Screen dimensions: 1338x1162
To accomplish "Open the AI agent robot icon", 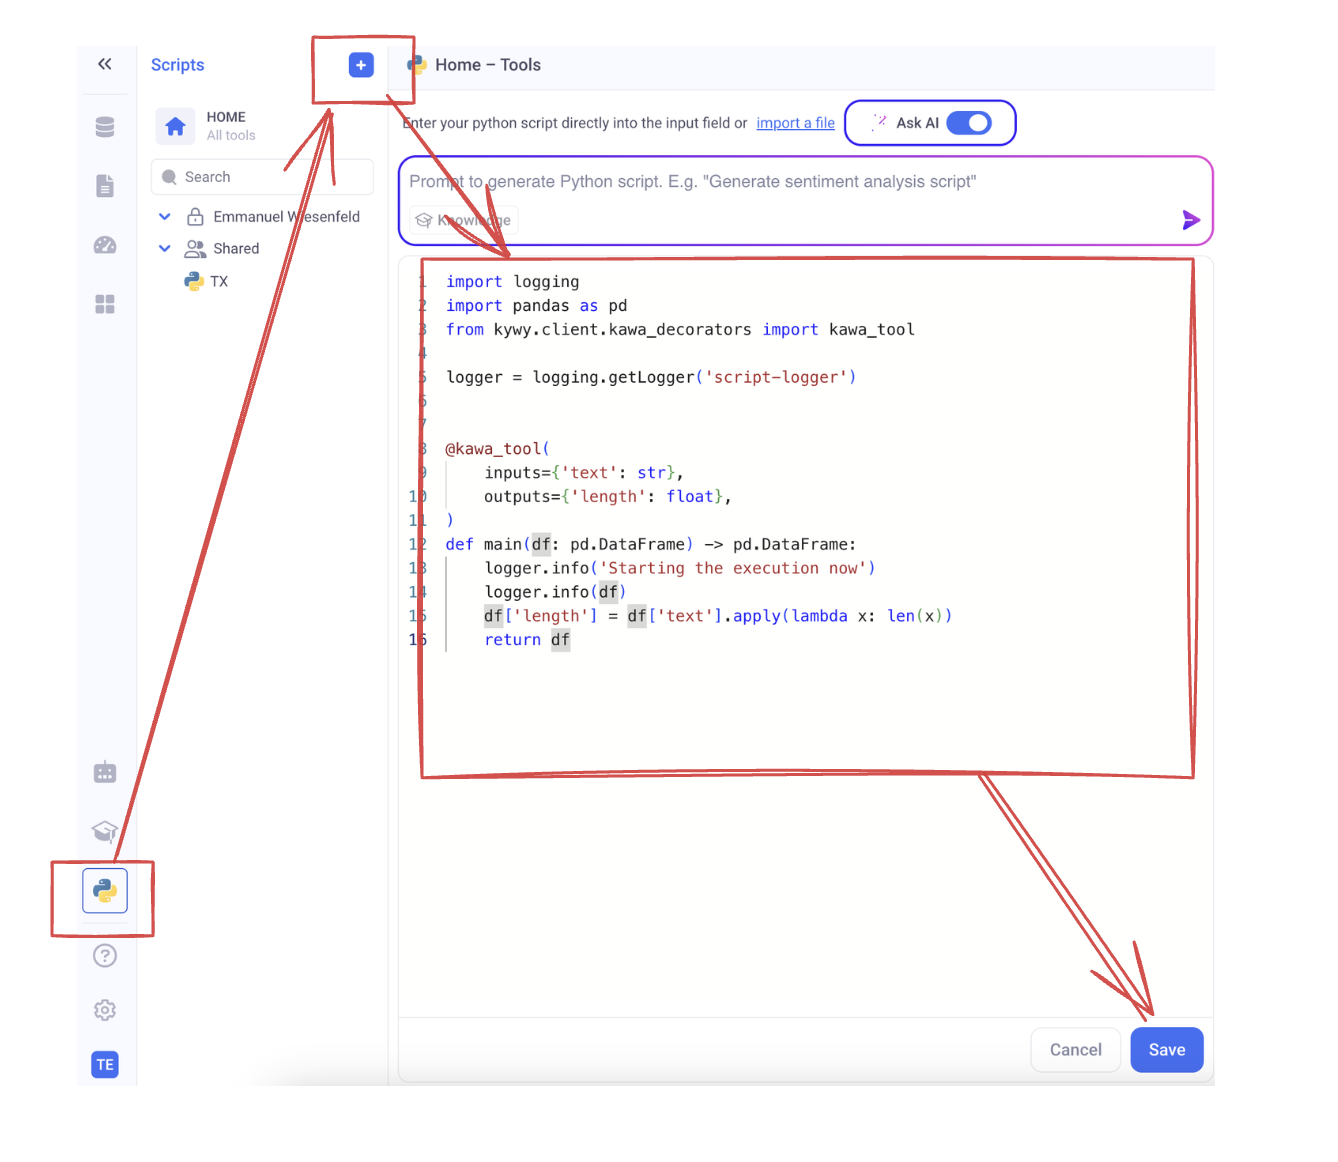I will pyautogui.click(x=105, y=772).
